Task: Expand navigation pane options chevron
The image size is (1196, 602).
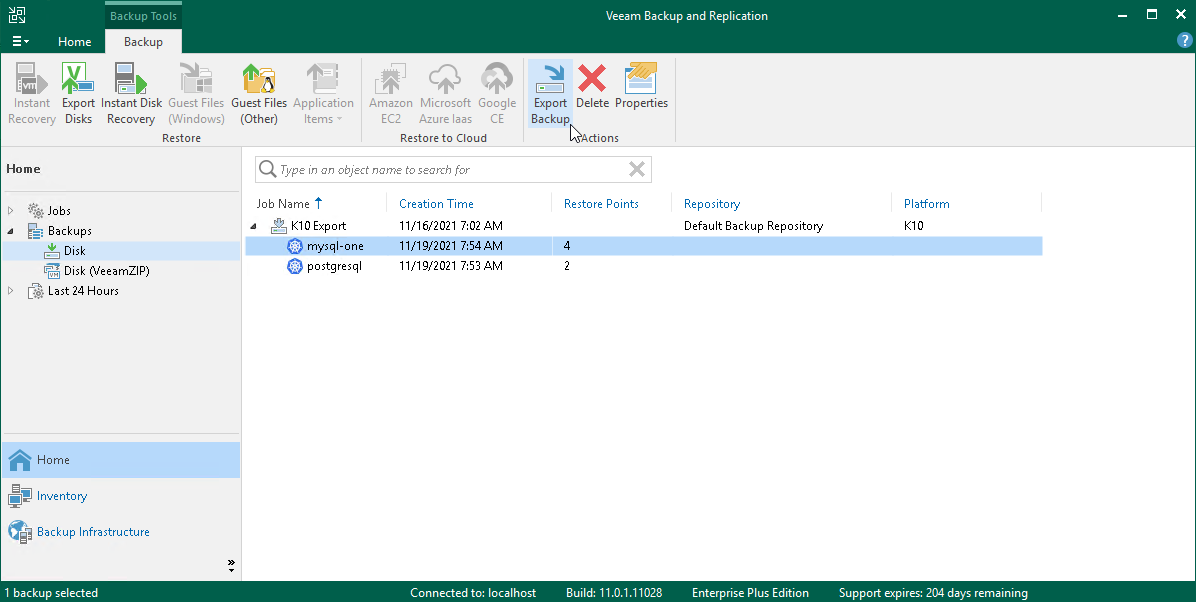Action: pyautogui.click(x=231, y=565)
